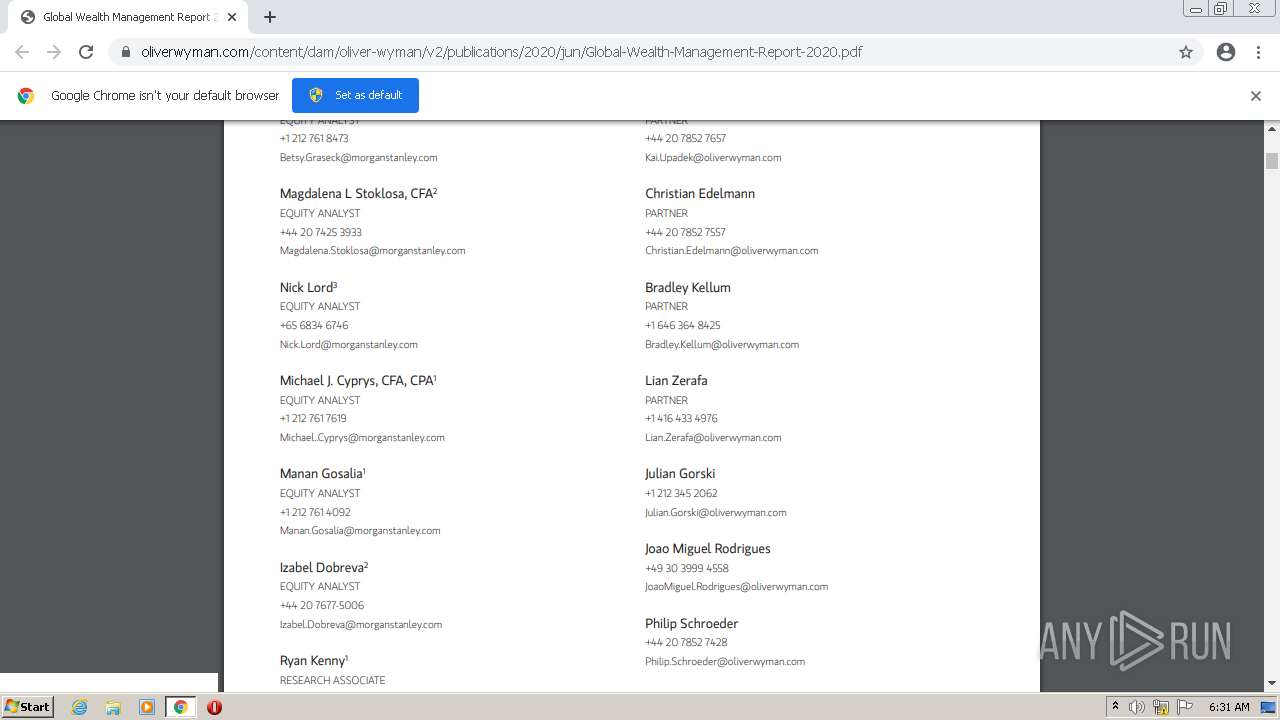Click phone number +1 416 433 4976
Image resolution: width=1280 pixels, height=720 pixels.
click(681, 418)
